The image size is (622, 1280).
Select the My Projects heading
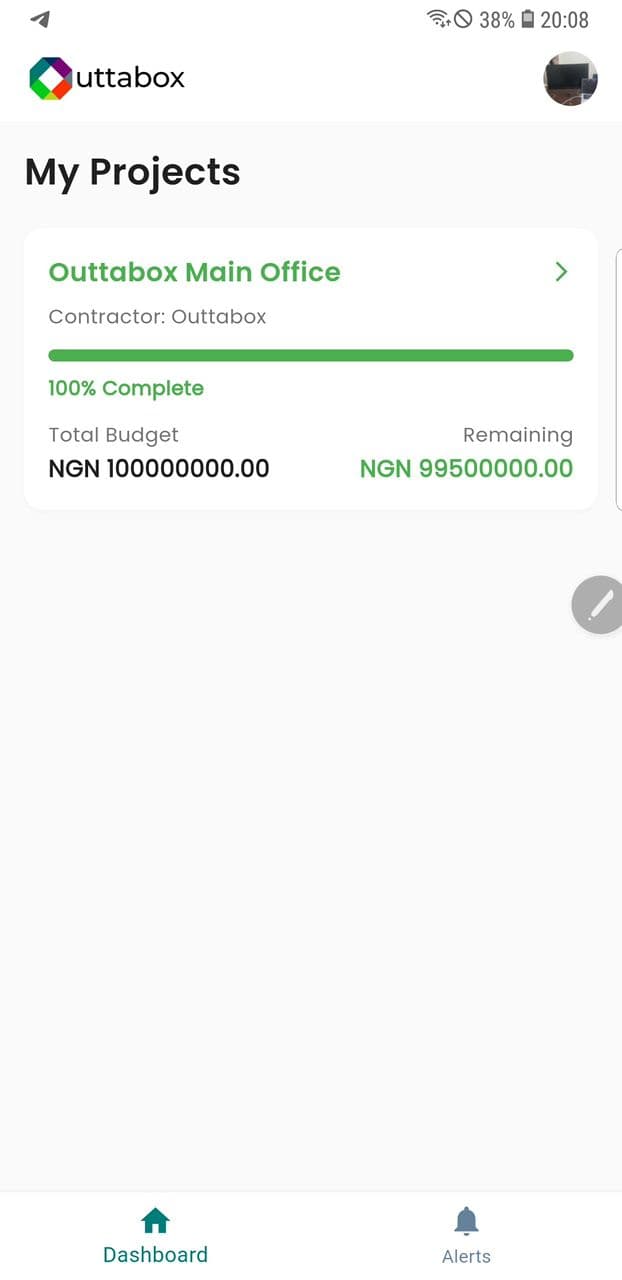132,172
